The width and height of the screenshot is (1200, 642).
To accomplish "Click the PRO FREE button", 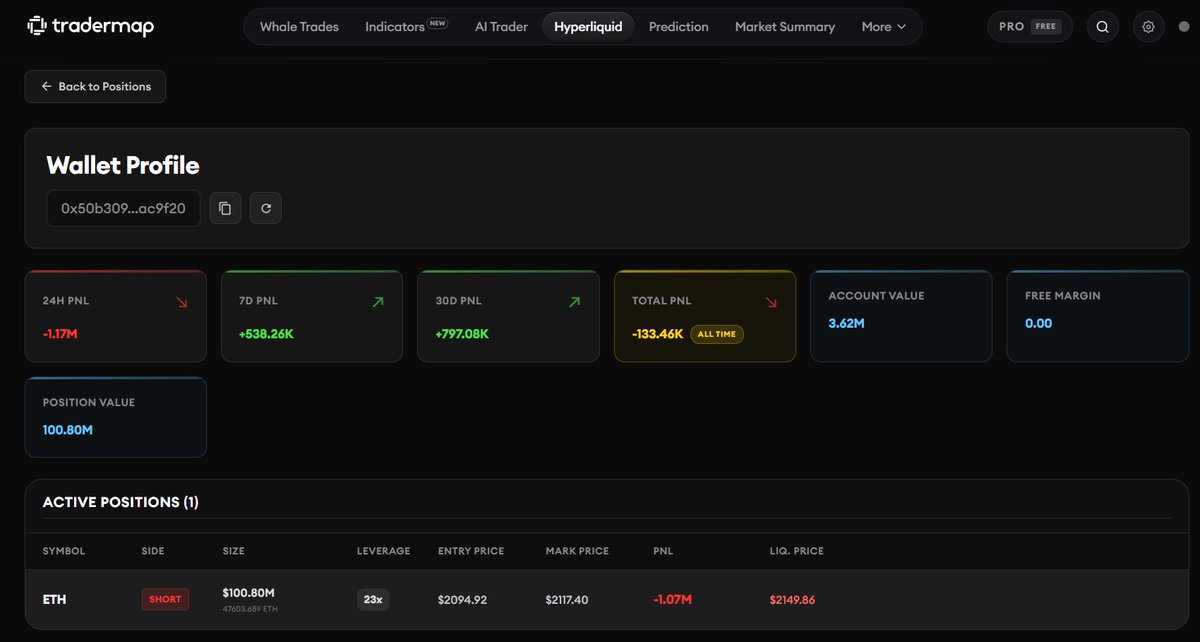I will tap(1029, 27).
